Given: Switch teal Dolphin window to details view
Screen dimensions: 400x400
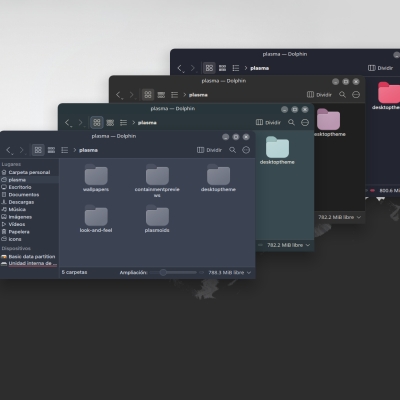Looking at the screenshot, I should pyautogui.click(x=123, y=123).
